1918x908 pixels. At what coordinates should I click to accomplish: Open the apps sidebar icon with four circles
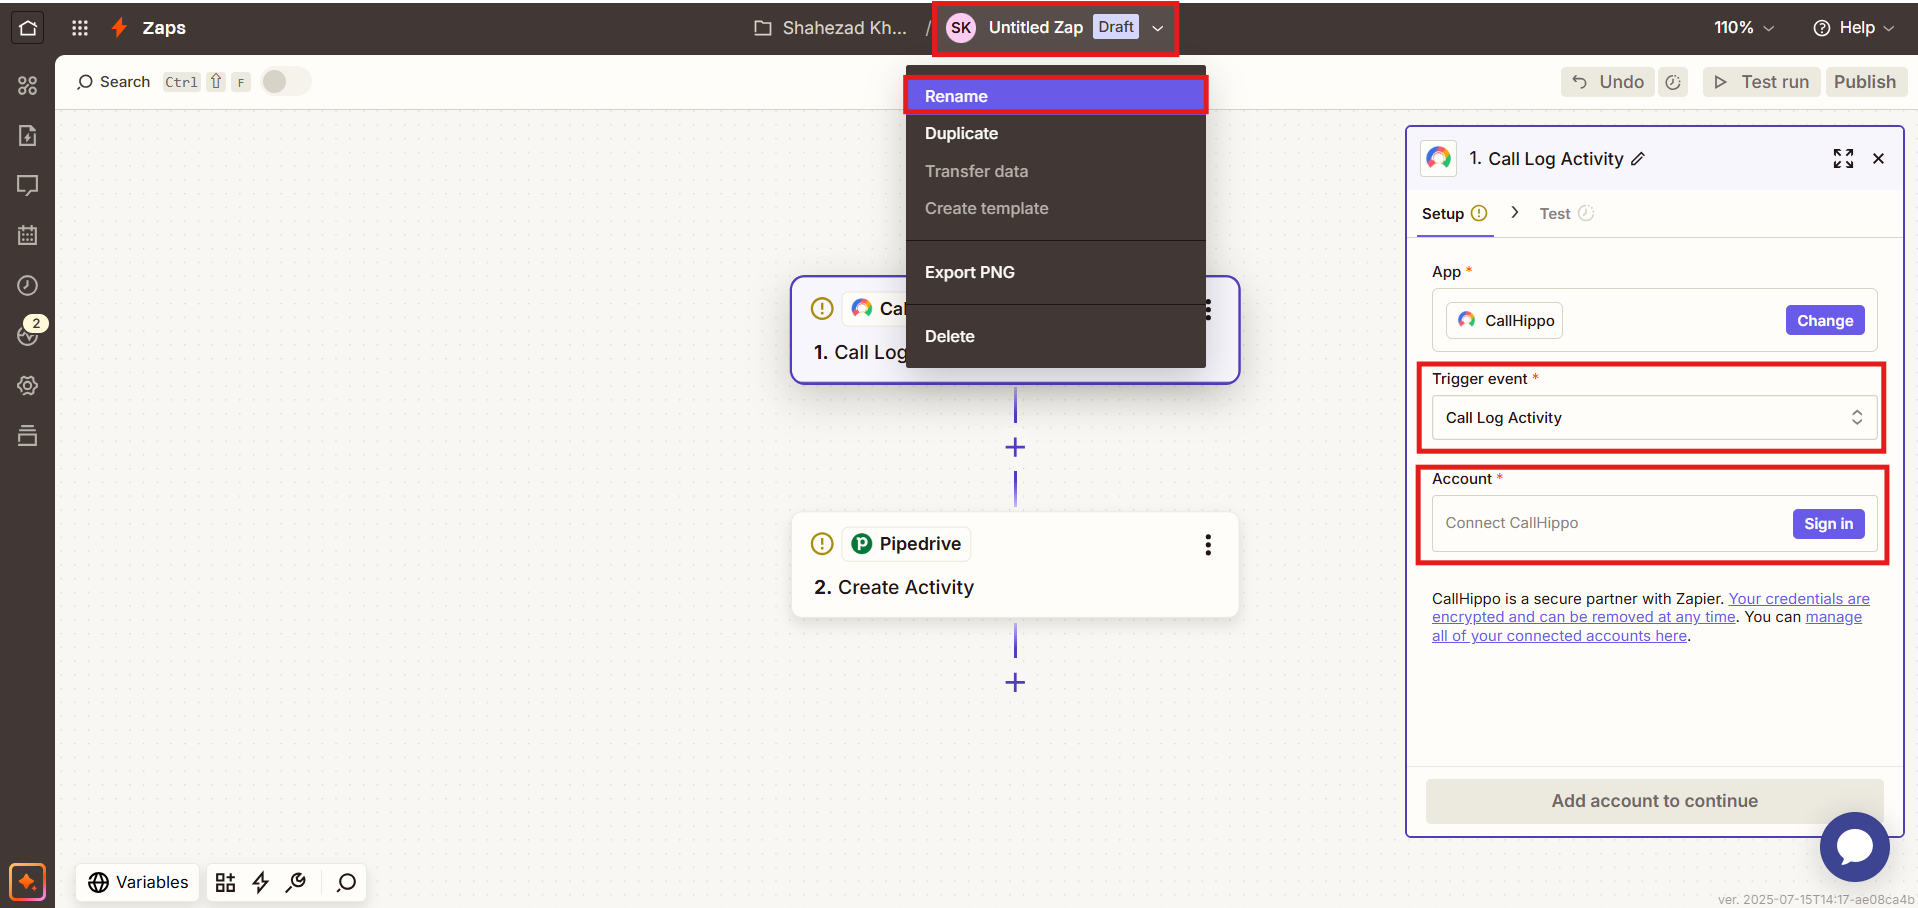point(28,86)
